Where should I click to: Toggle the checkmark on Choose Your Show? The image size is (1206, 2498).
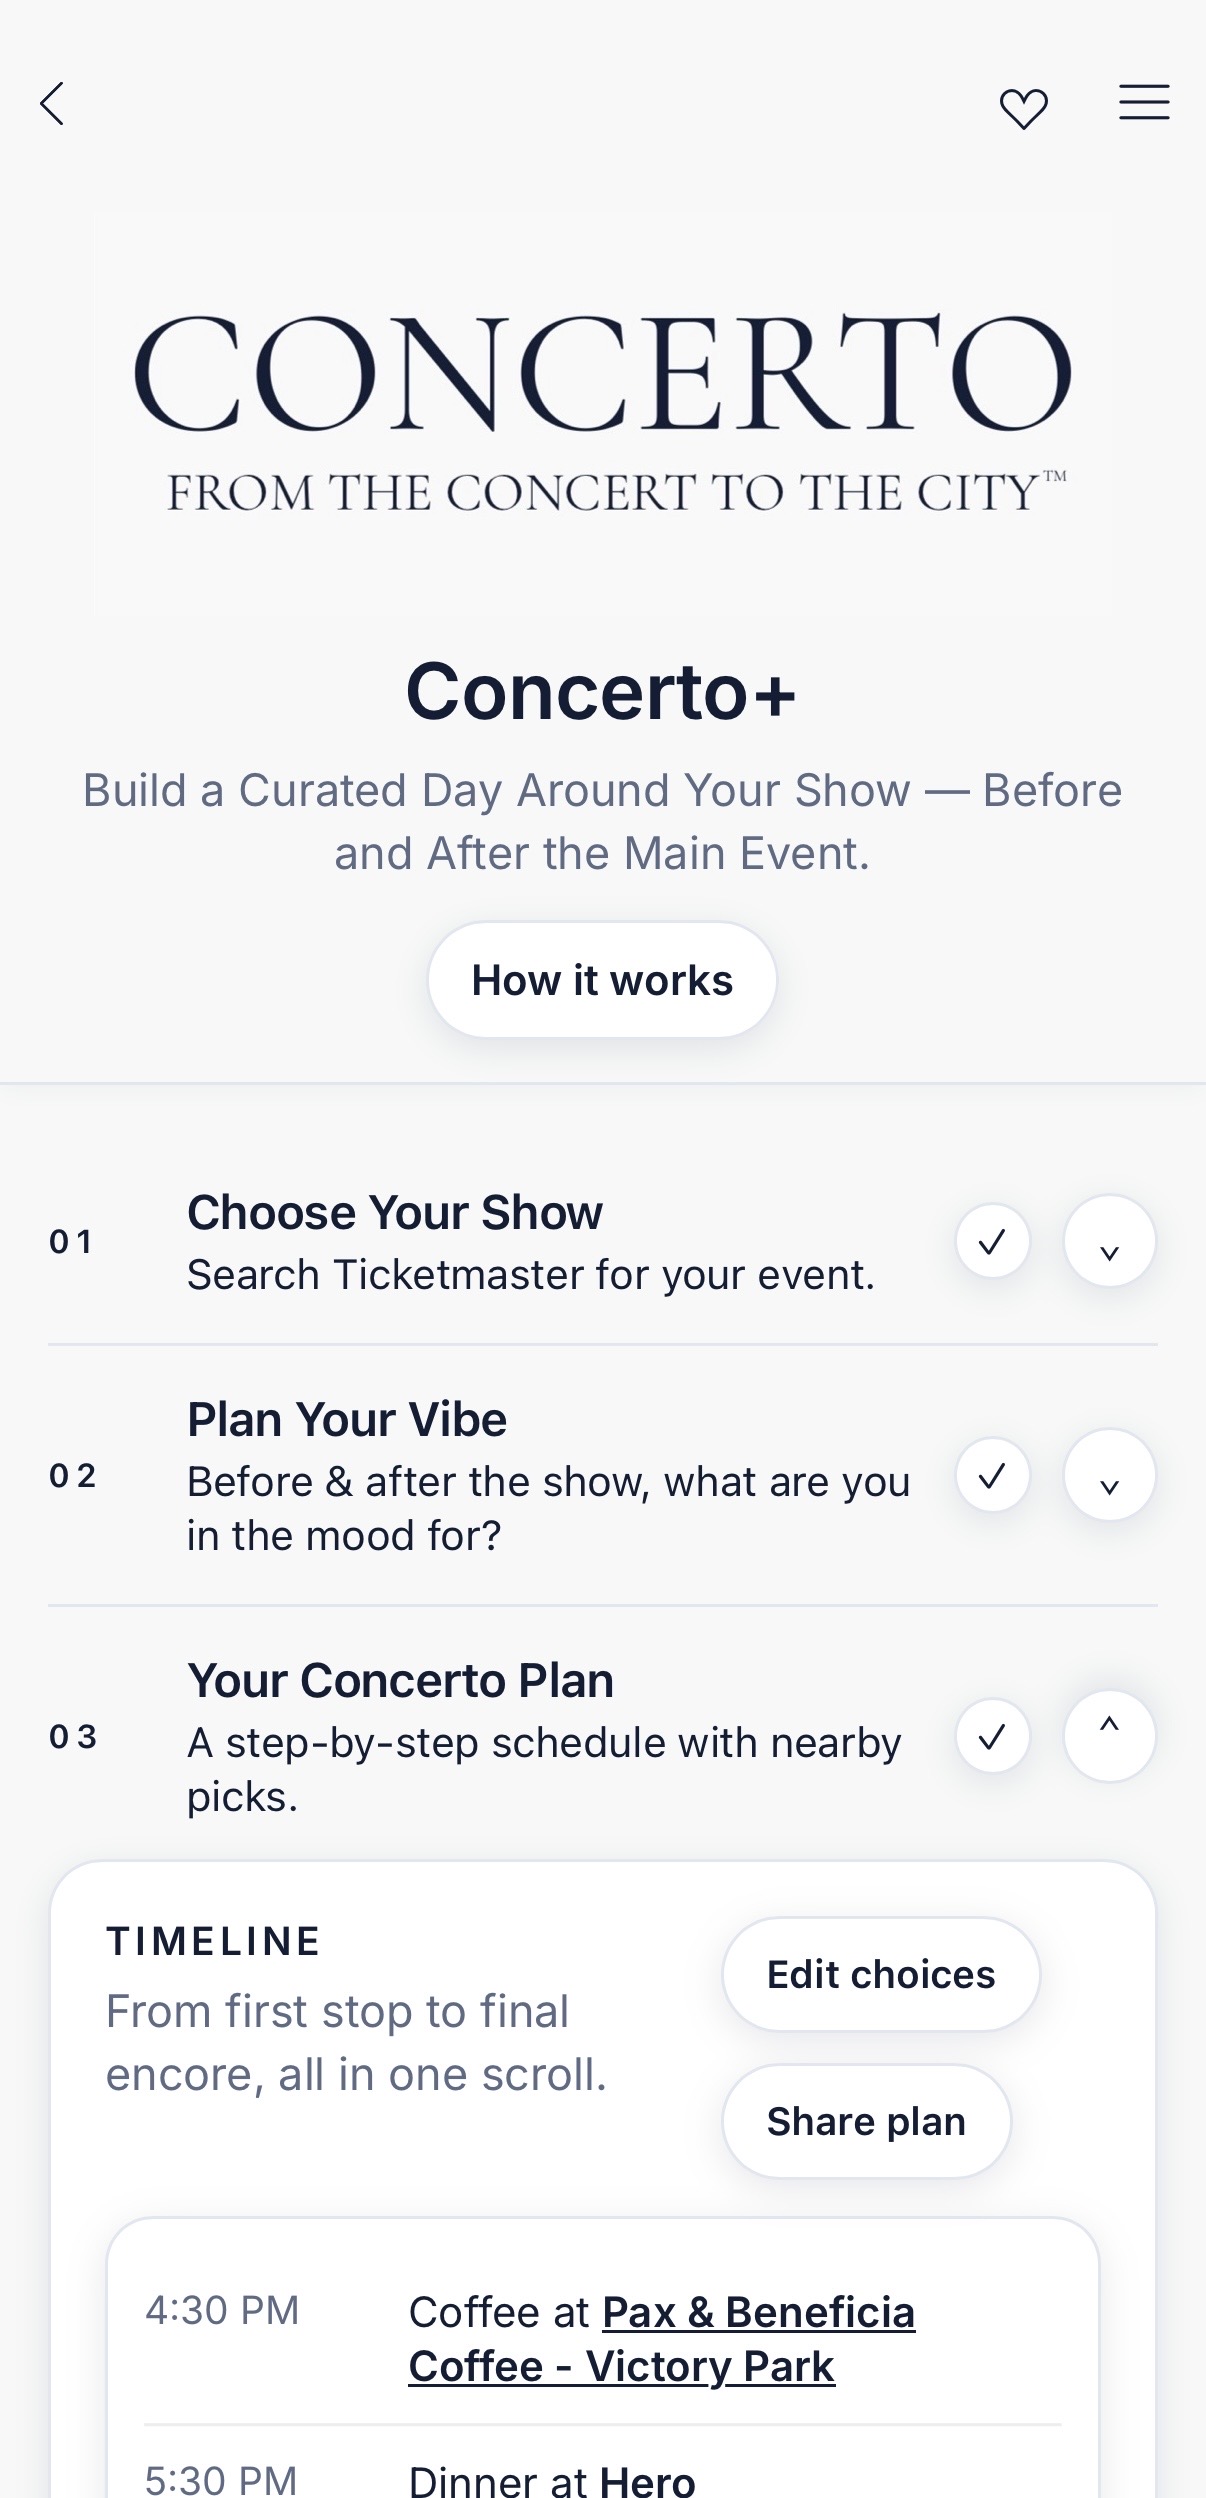coord(992,1241)
